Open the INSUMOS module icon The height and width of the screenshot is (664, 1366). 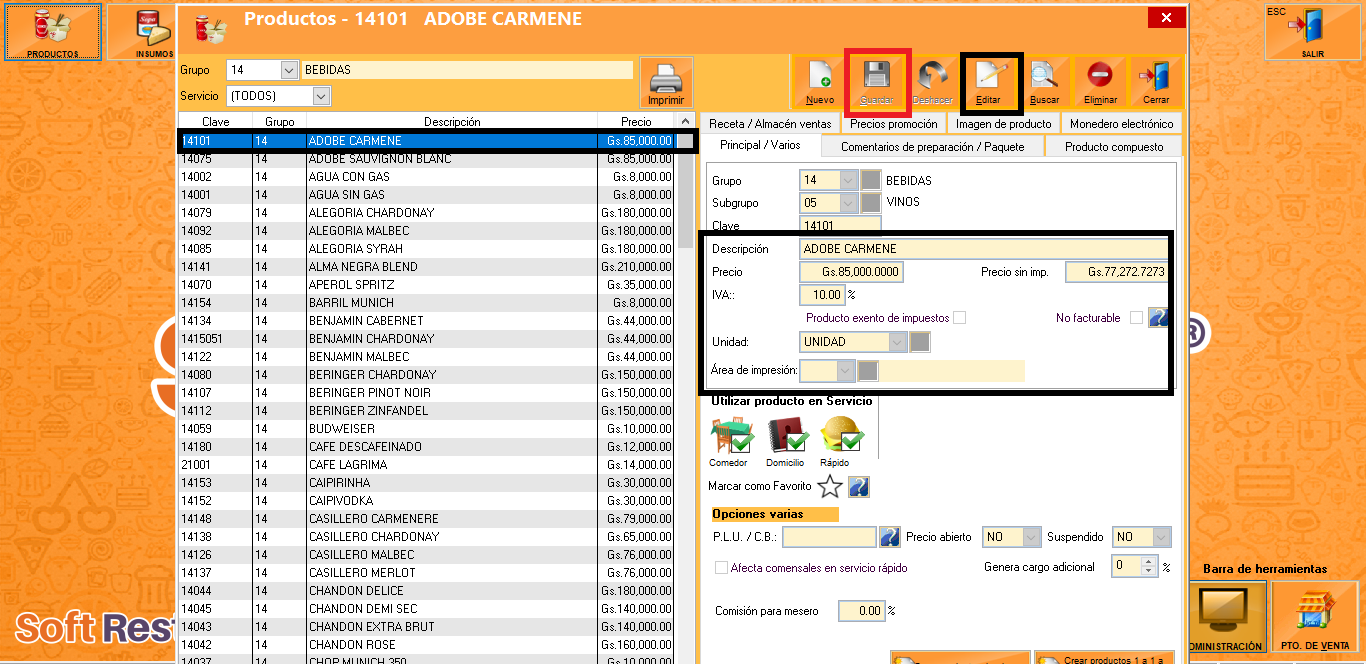coord(142,32)
